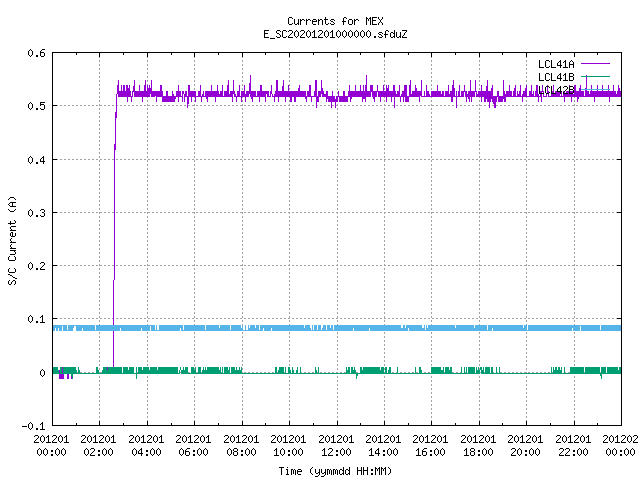The width and height of the screenshot is (640, 480).
Task: Click the light blue LCL42B trace band
Action: tap(337, 328)
